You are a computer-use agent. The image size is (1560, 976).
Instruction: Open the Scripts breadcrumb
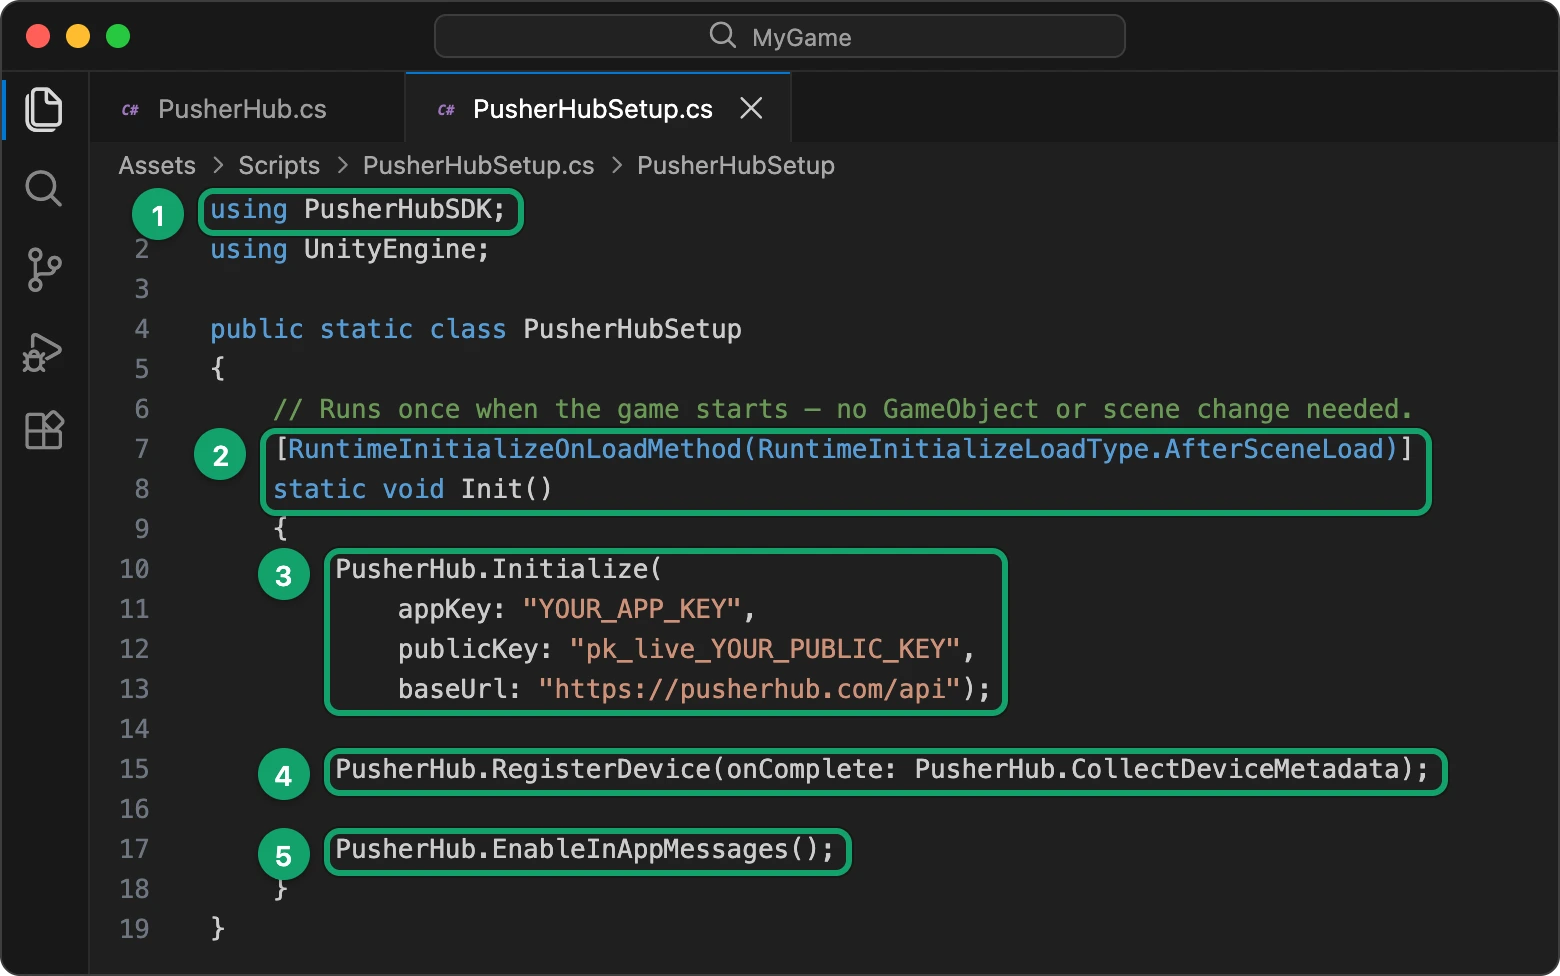coord(279,165)
